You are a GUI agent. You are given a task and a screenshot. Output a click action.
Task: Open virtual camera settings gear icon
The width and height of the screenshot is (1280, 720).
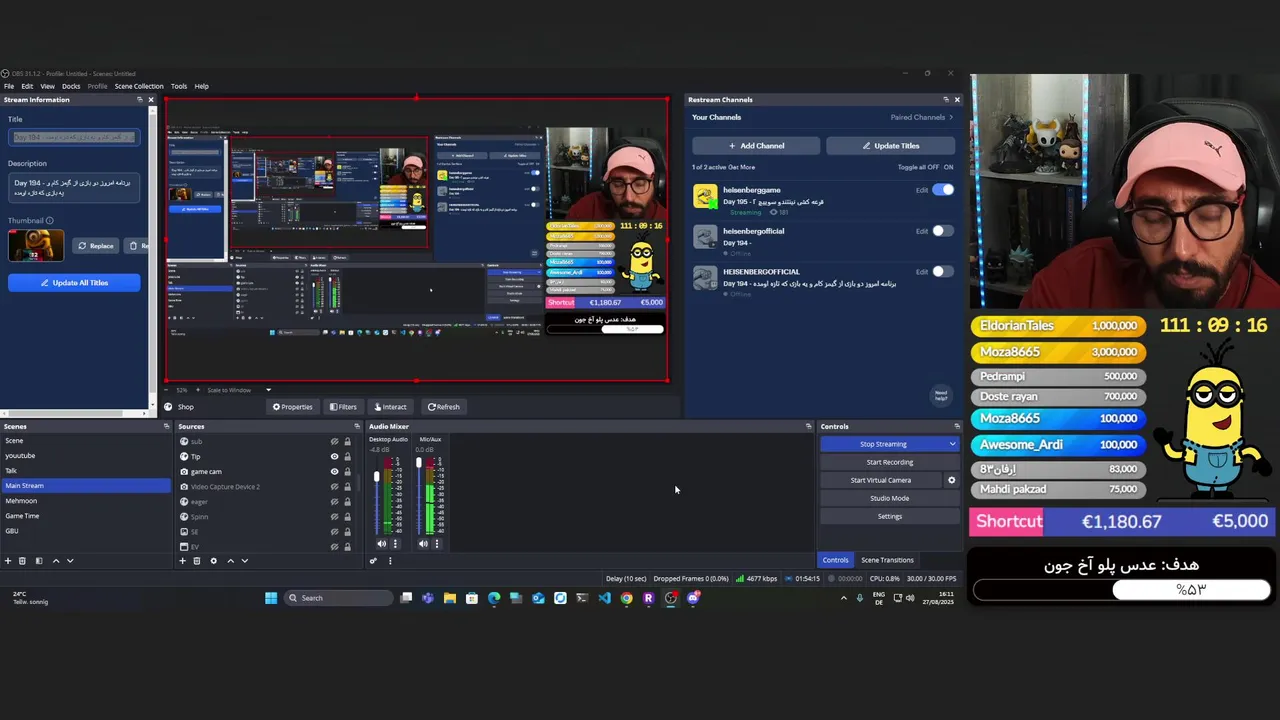951,480
